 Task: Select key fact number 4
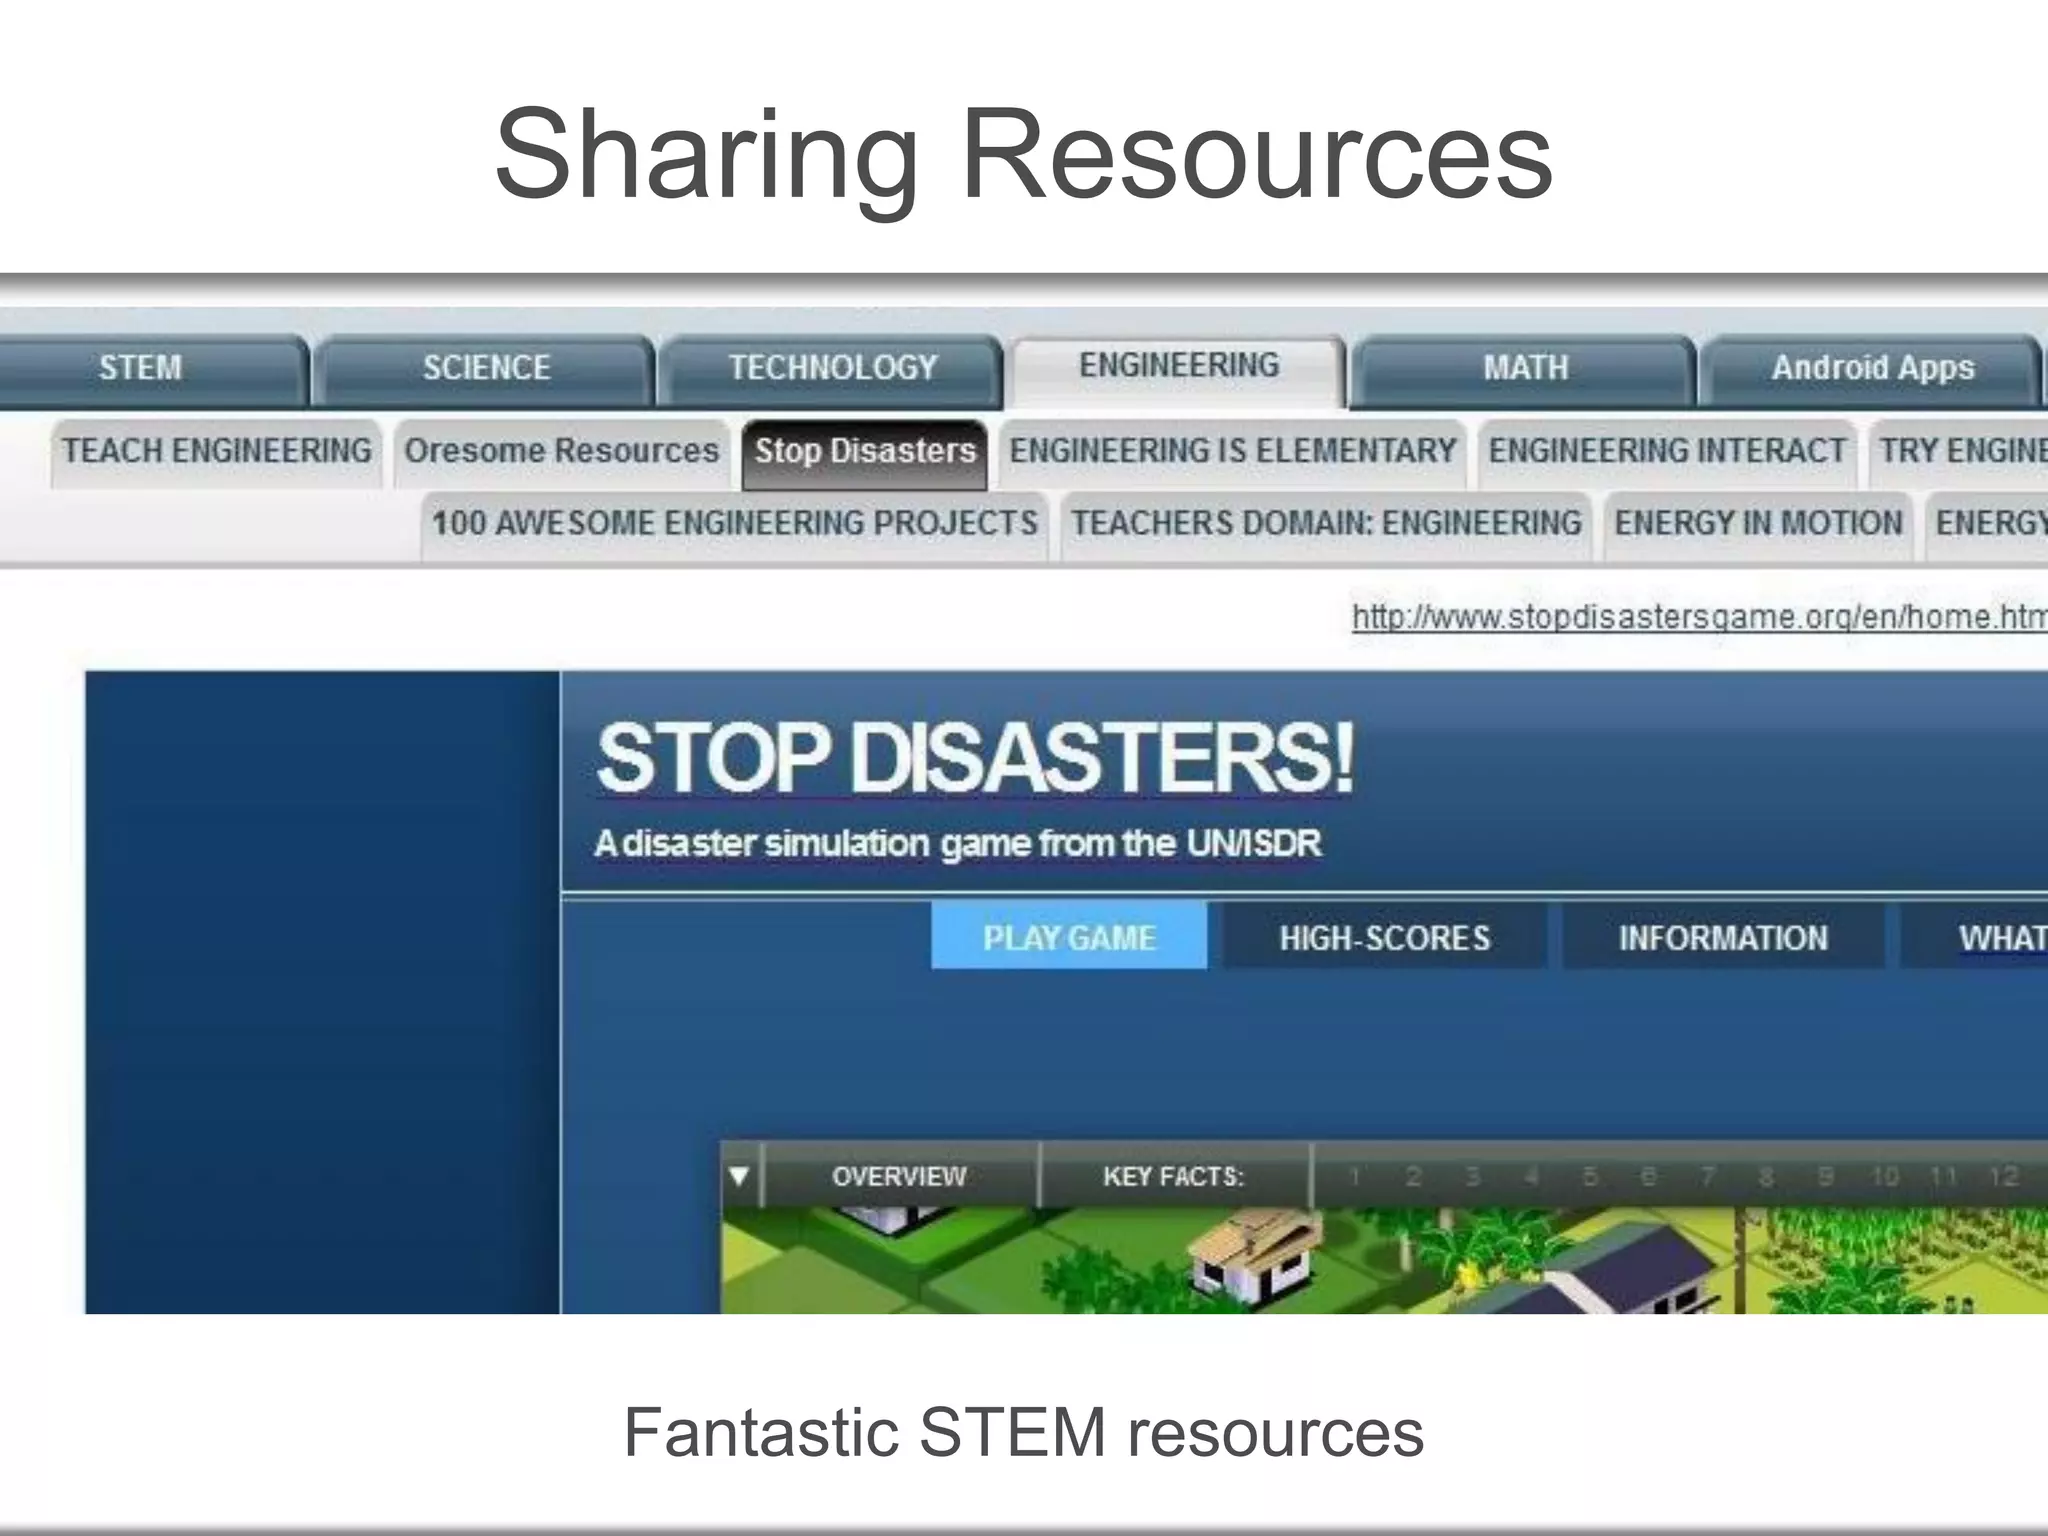coord(1531,1177)
